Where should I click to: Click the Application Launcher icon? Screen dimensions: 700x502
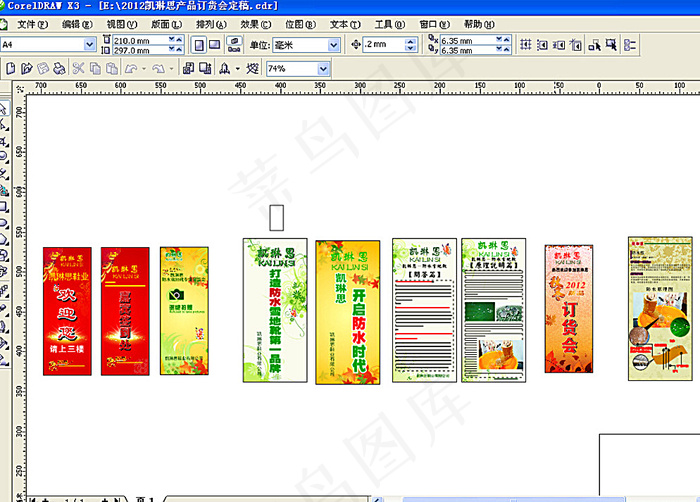[225, 68]
